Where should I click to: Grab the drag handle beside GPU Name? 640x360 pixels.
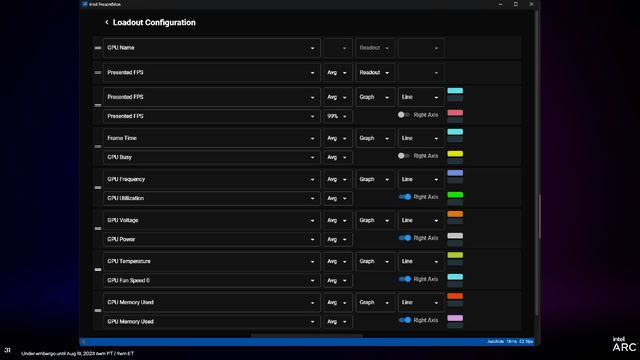point(98,48)
